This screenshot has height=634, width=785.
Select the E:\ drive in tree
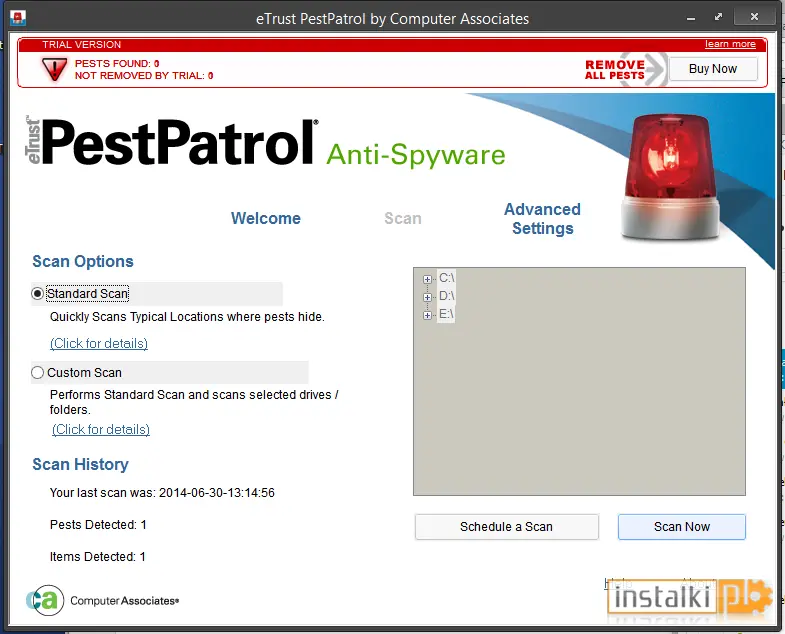(447, 314)
